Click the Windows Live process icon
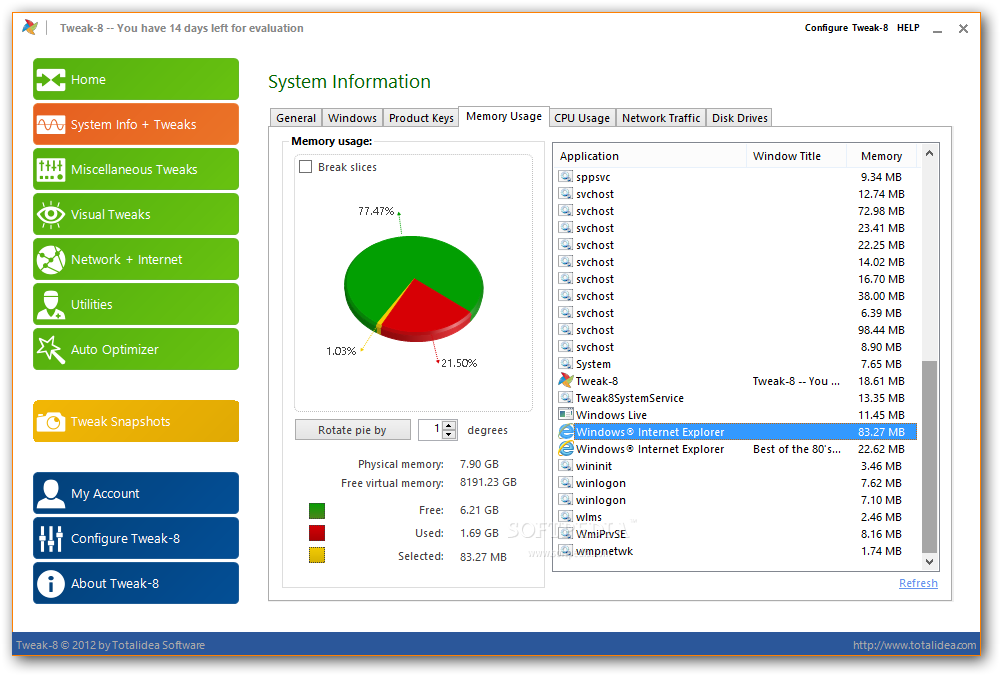Screen dimensions: 1001x676 (566, 414)
